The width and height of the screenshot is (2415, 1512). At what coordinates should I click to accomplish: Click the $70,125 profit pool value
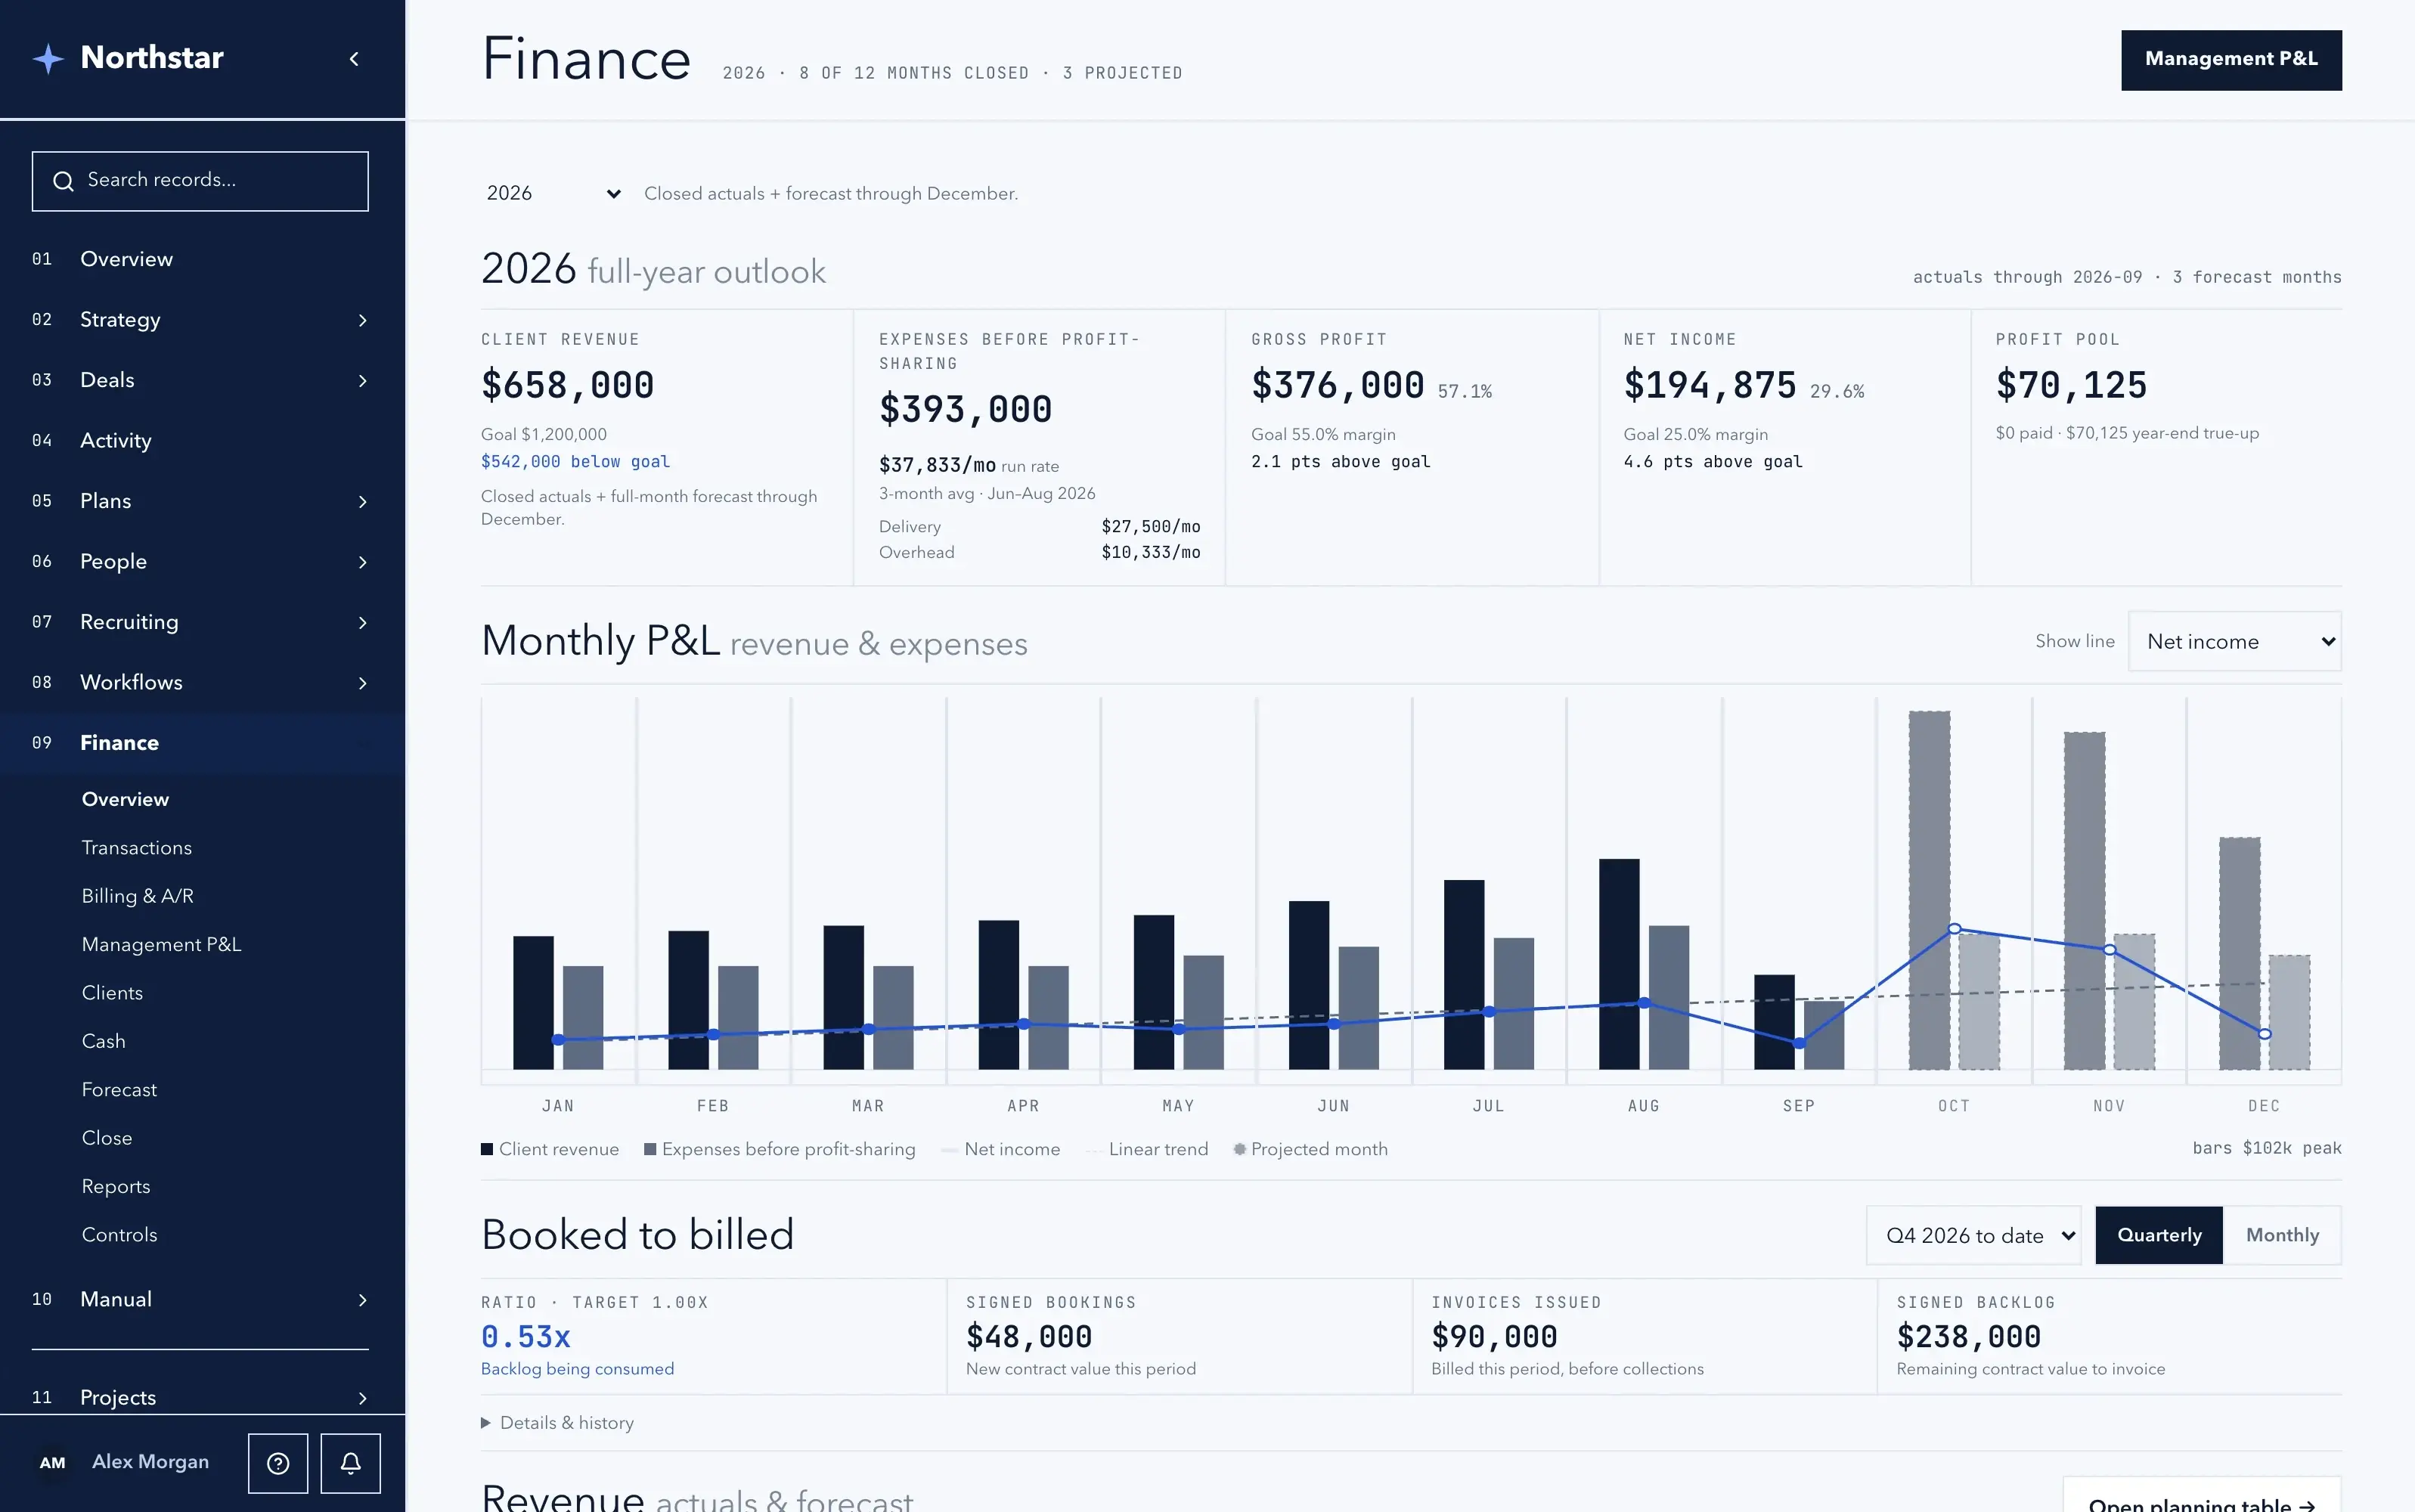click(2071, 386)
